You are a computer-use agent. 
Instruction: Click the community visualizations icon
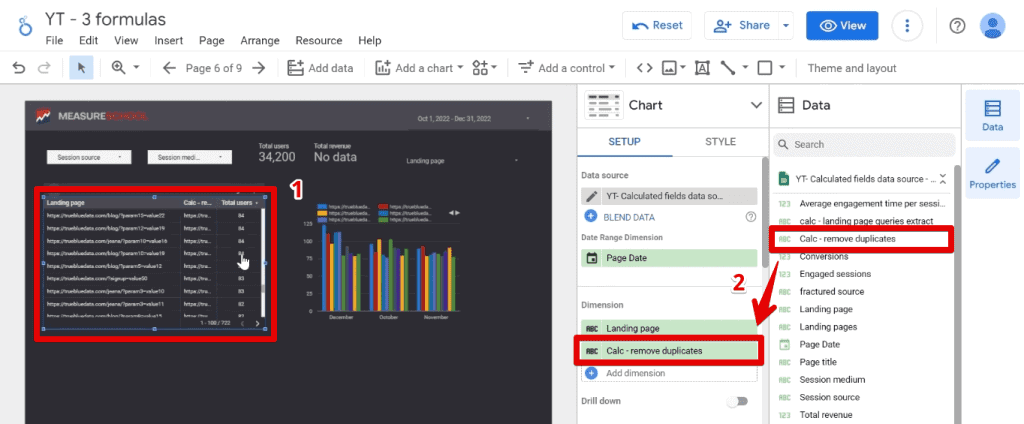click(x=481, y=68)
